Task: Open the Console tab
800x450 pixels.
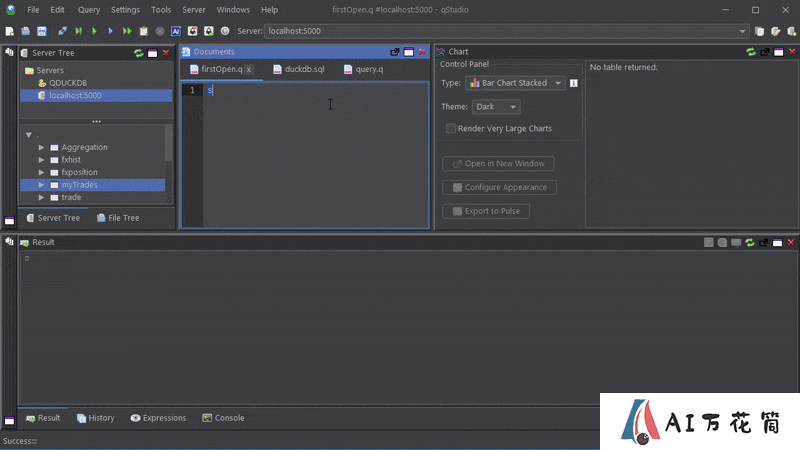Action: pos(223,418)
